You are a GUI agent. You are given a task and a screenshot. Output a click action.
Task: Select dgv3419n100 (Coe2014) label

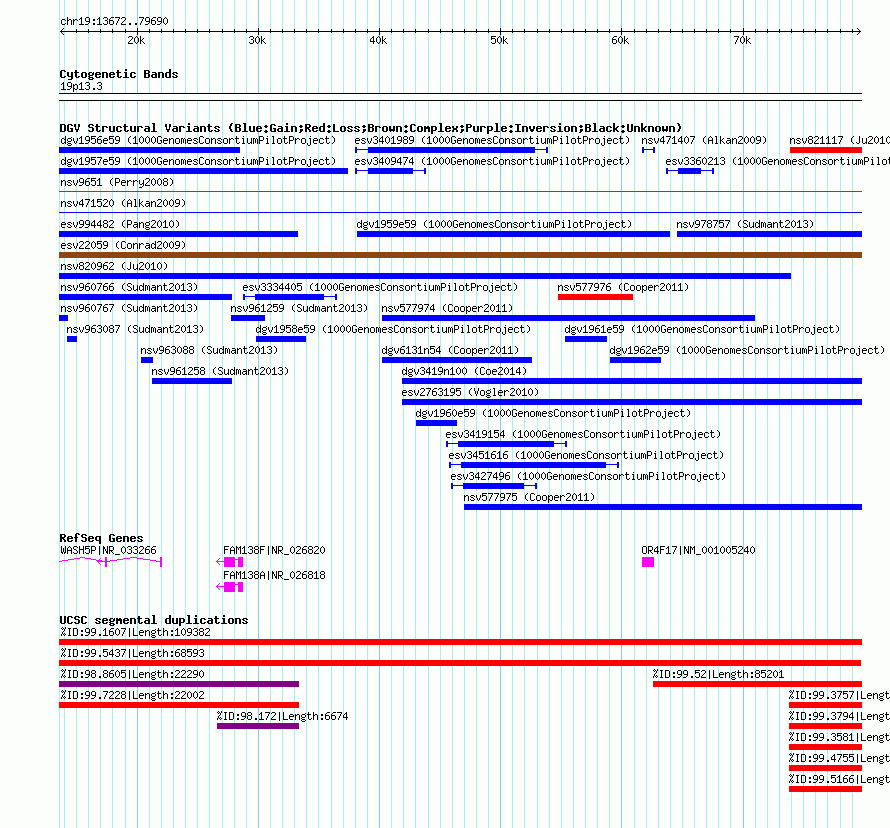pyautogui.click(x=464, y=371)
